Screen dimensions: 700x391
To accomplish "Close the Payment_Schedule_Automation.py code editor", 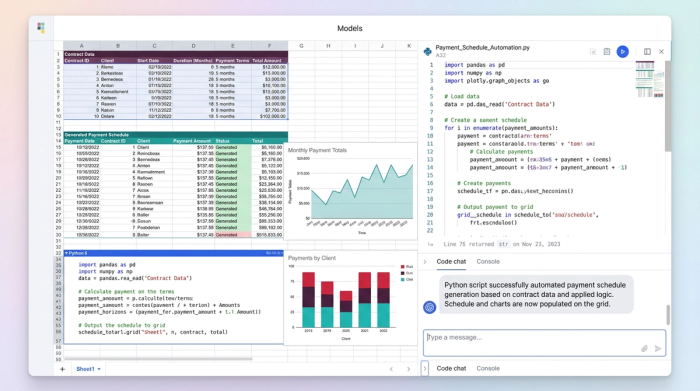I will click(661, 52).
